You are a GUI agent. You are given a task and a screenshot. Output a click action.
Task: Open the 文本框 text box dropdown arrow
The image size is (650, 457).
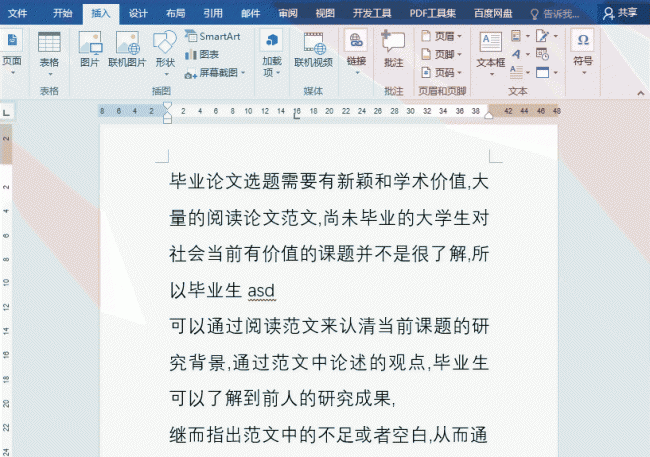[x=492, y=75]
